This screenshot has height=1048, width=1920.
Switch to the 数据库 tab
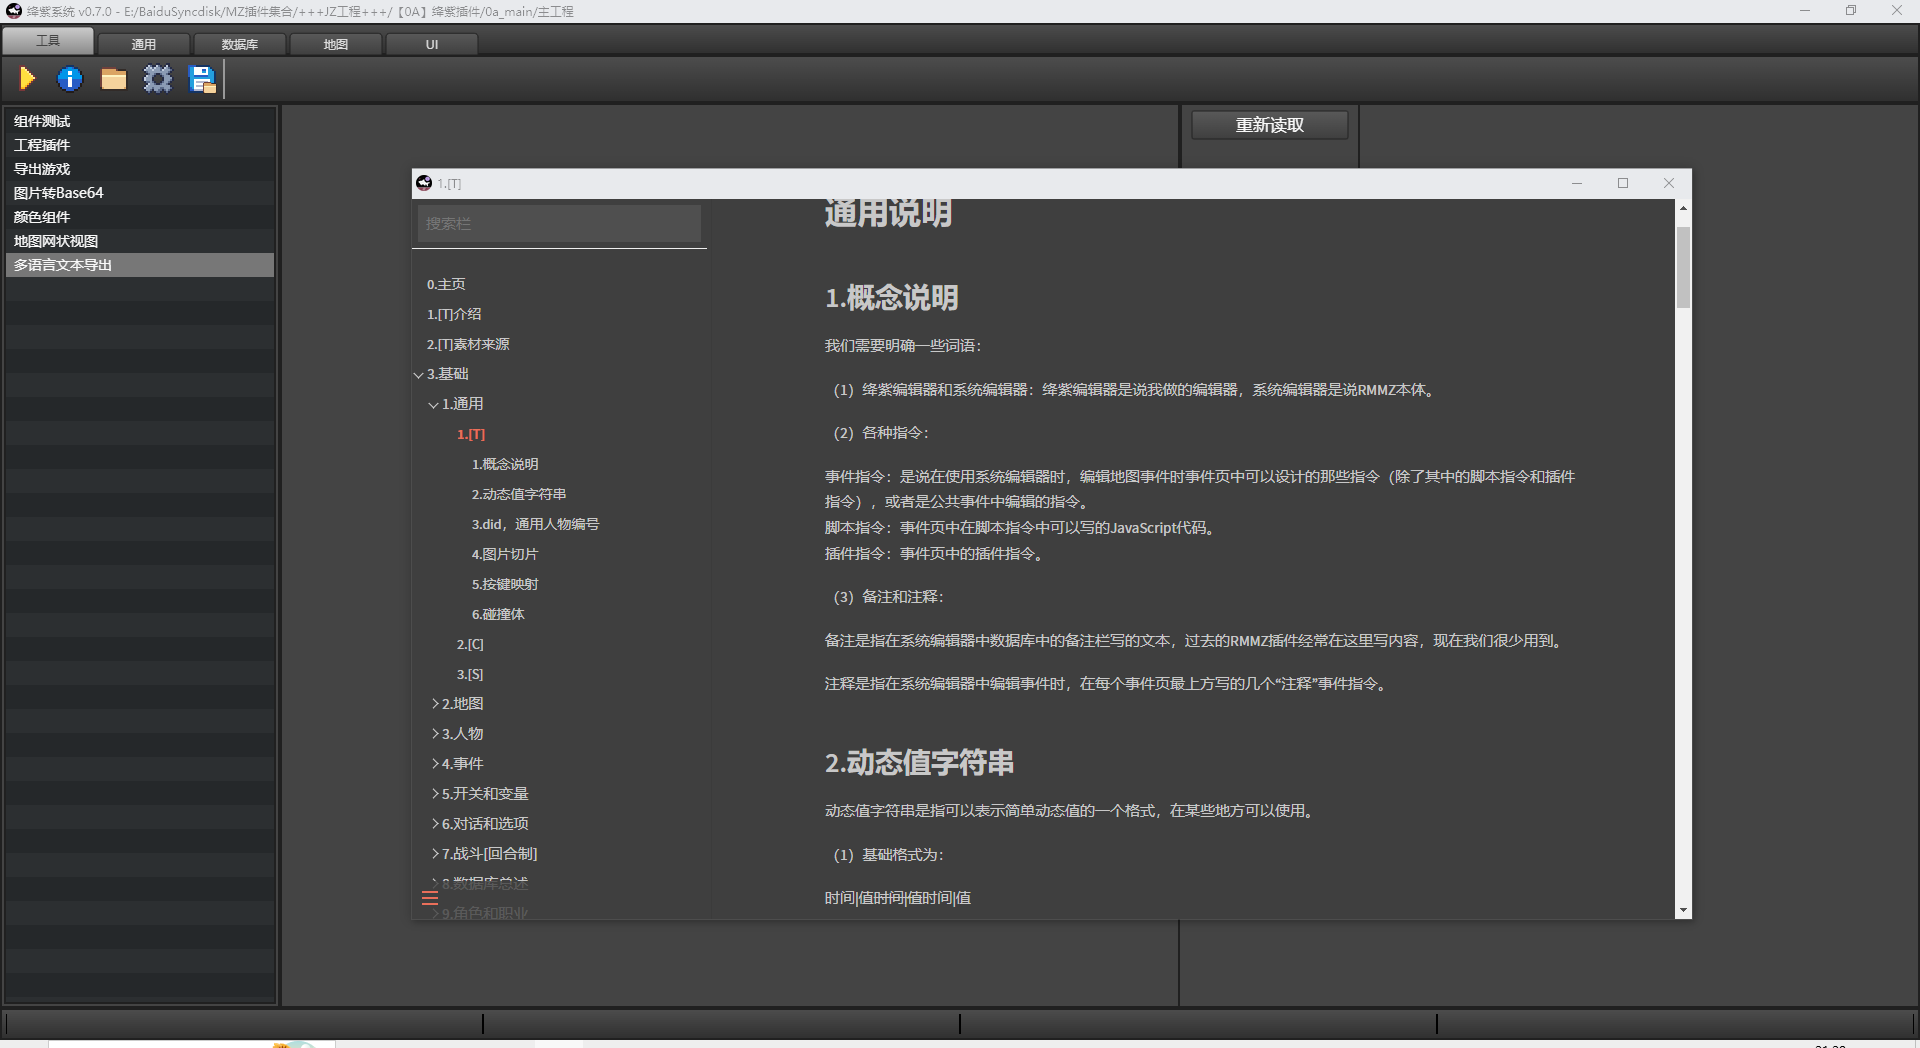click(x=240, y=44)
